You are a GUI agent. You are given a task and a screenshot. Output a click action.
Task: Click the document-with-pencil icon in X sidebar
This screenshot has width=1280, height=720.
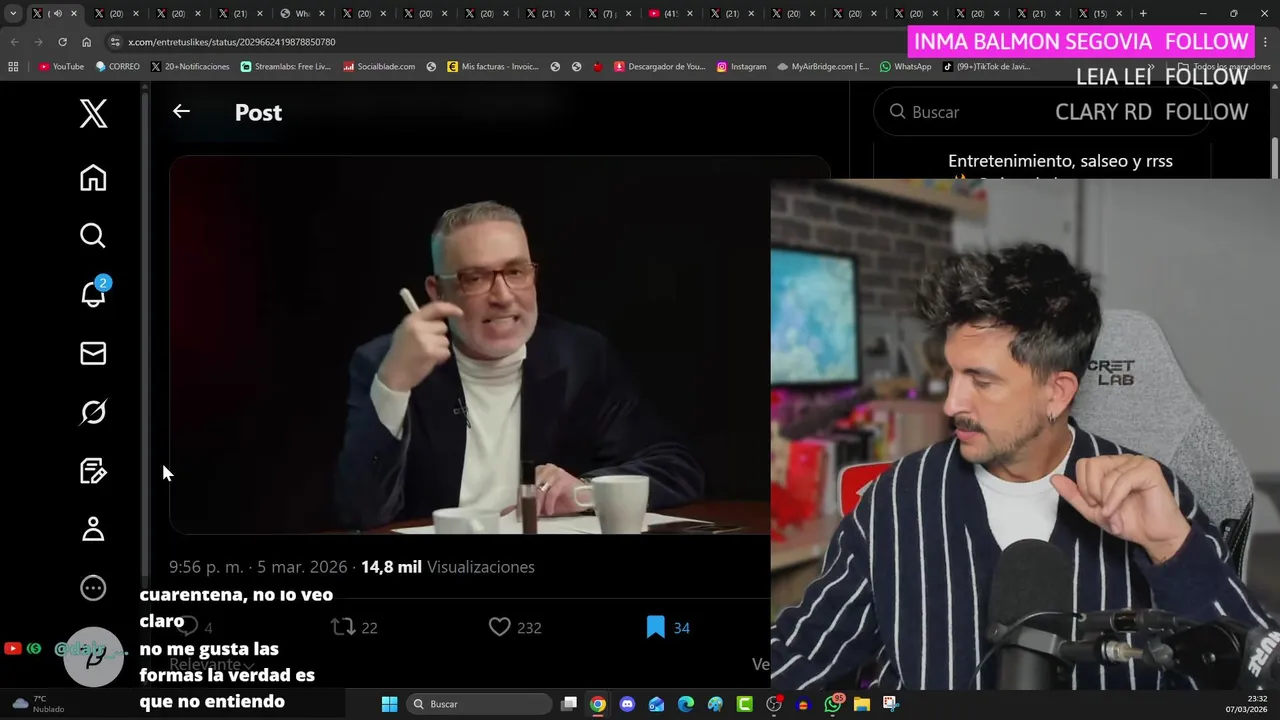click(93, 471)
